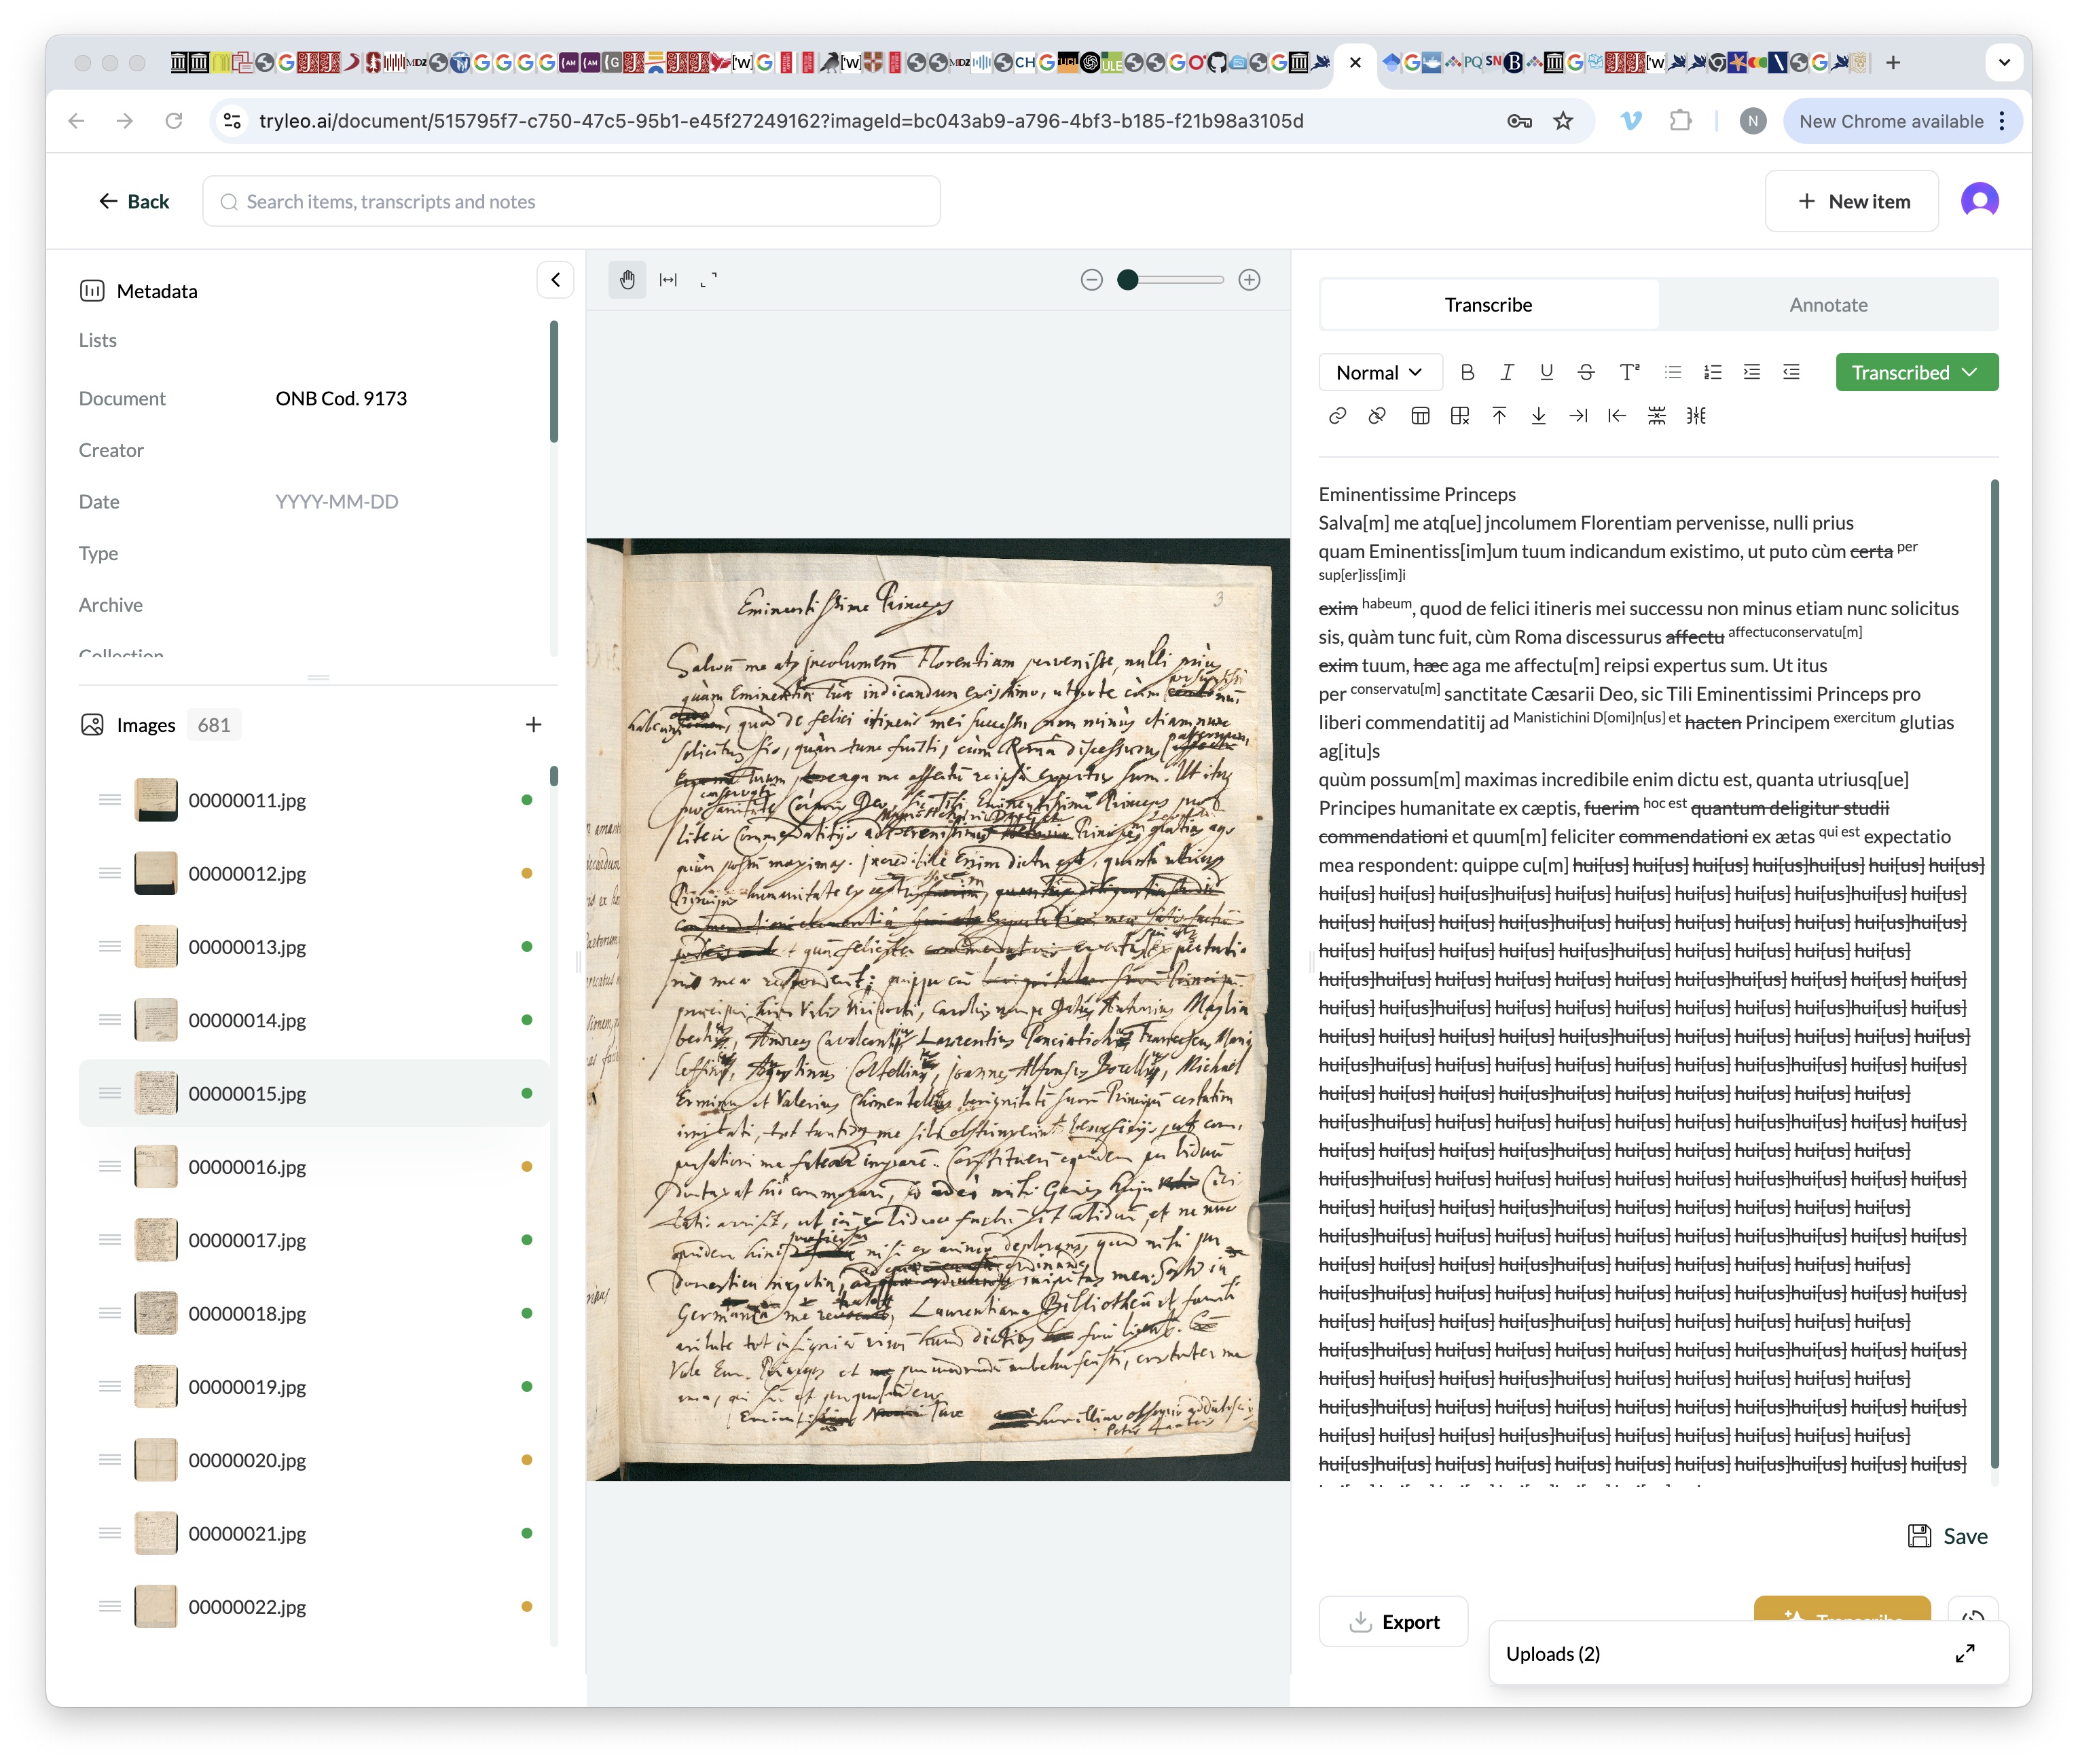Viewport: 2078px width, 1764px height.
Task: Insert a table in the editor
Action: tap(1420, 416)
